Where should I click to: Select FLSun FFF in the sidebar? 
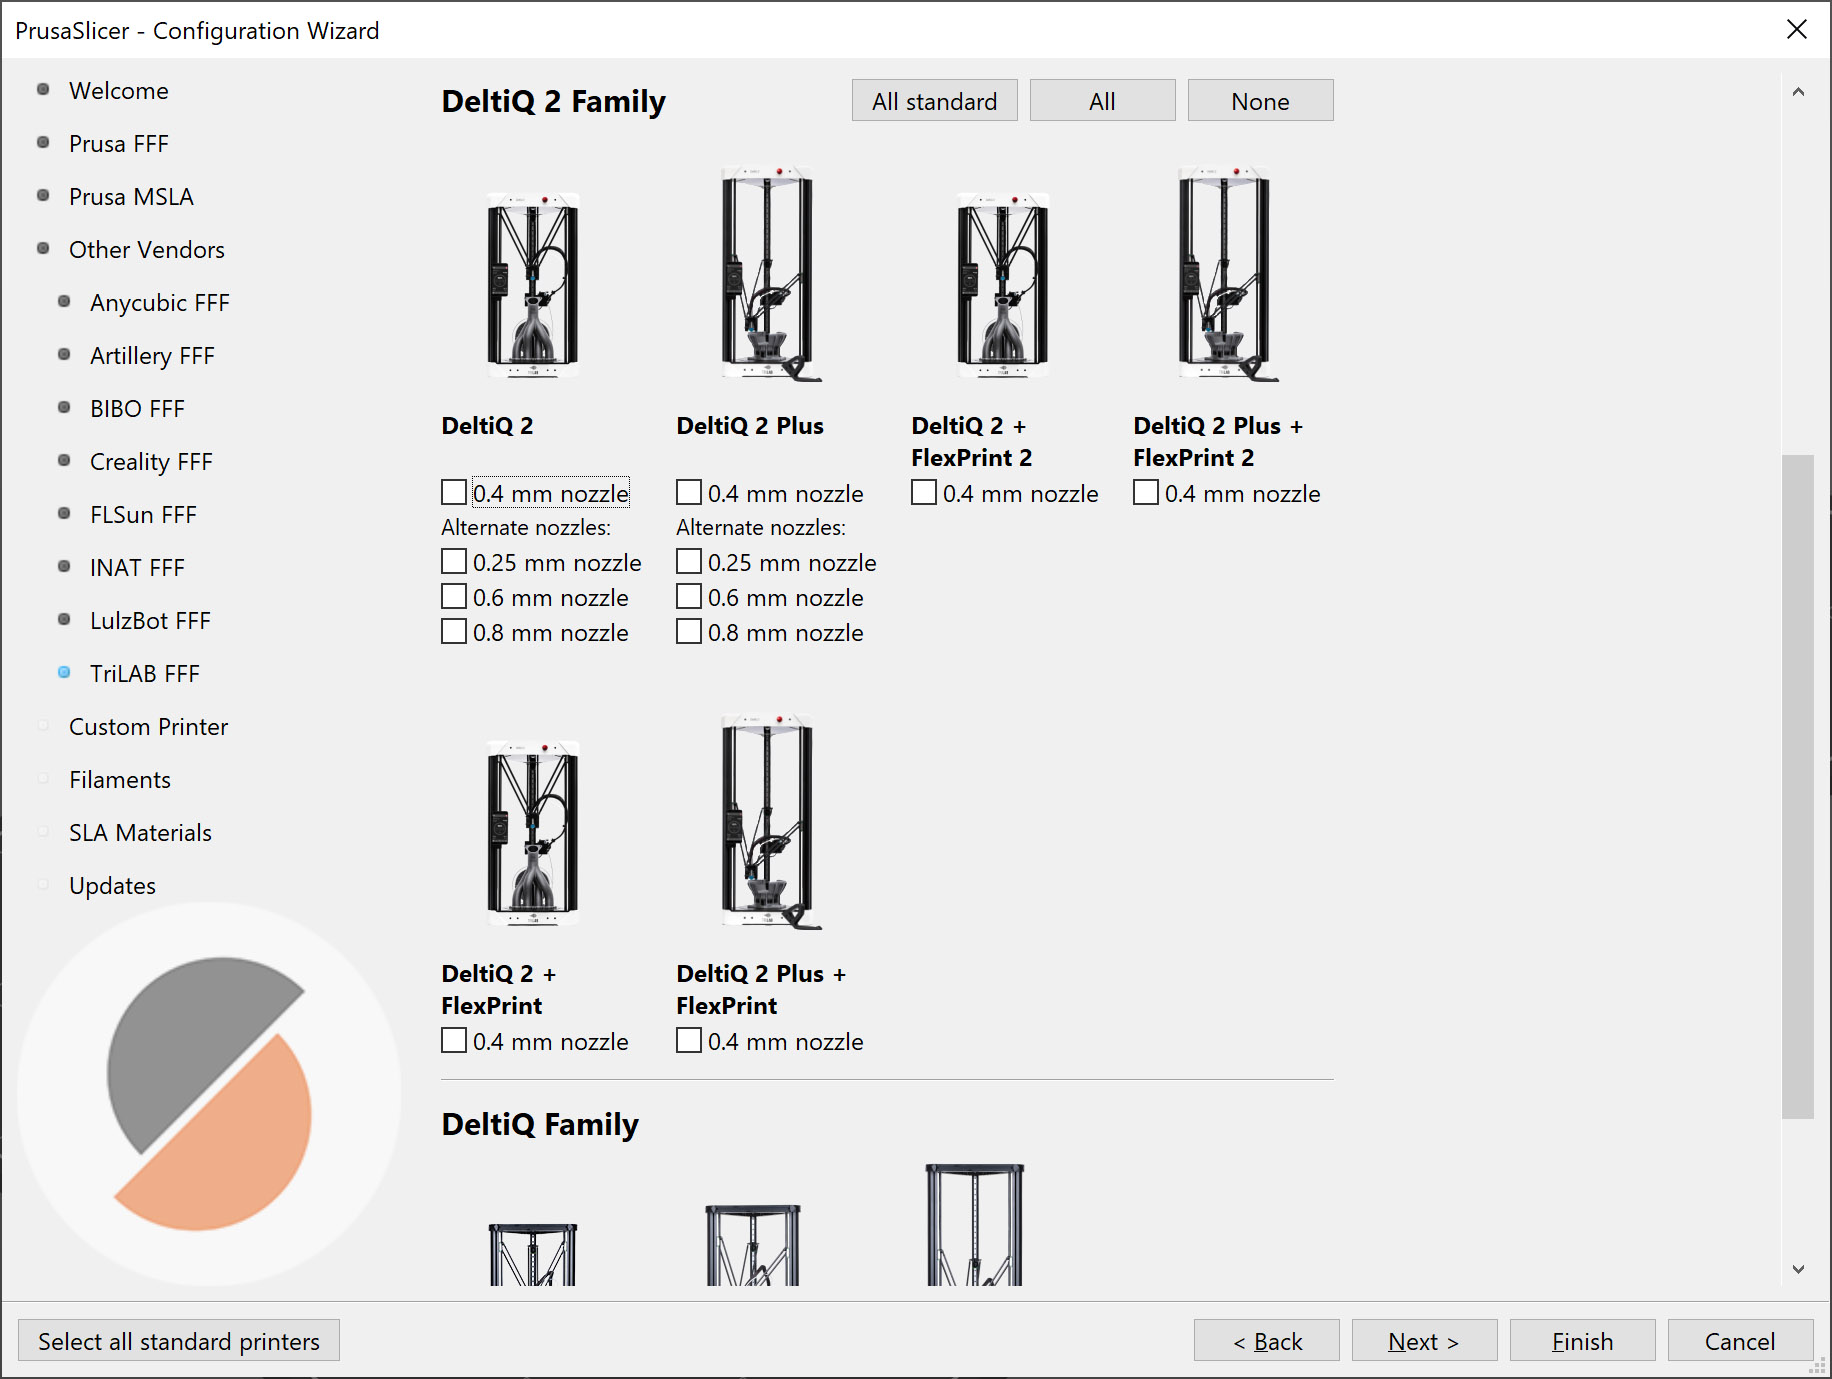coord(143,515)
